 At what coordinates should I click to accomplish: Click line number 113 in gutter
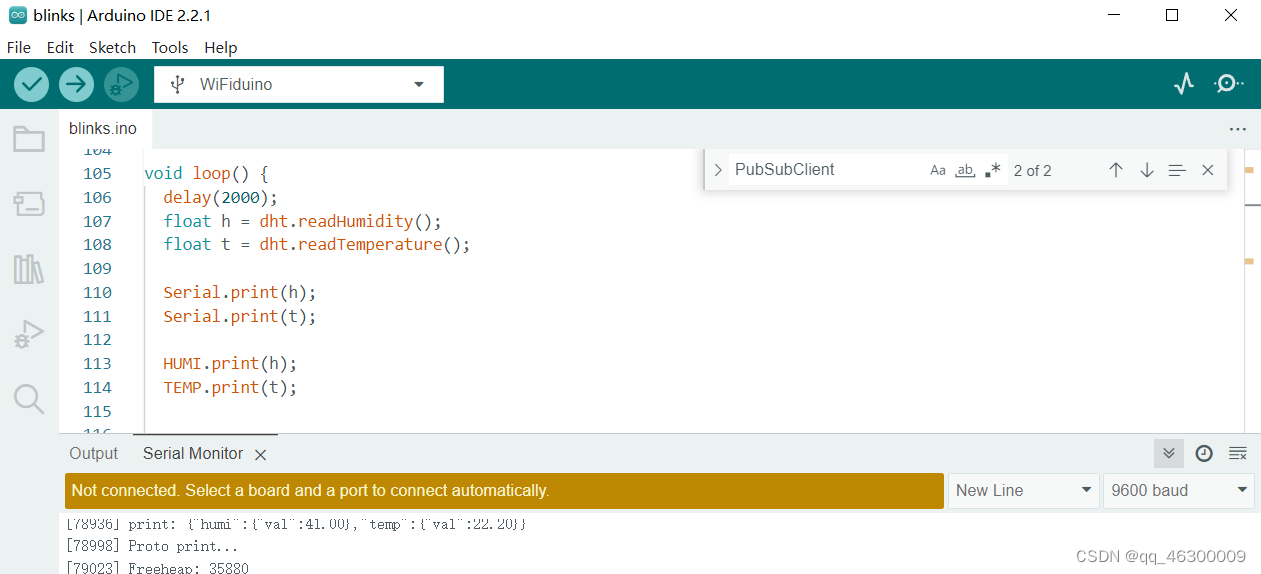[98, 364]
